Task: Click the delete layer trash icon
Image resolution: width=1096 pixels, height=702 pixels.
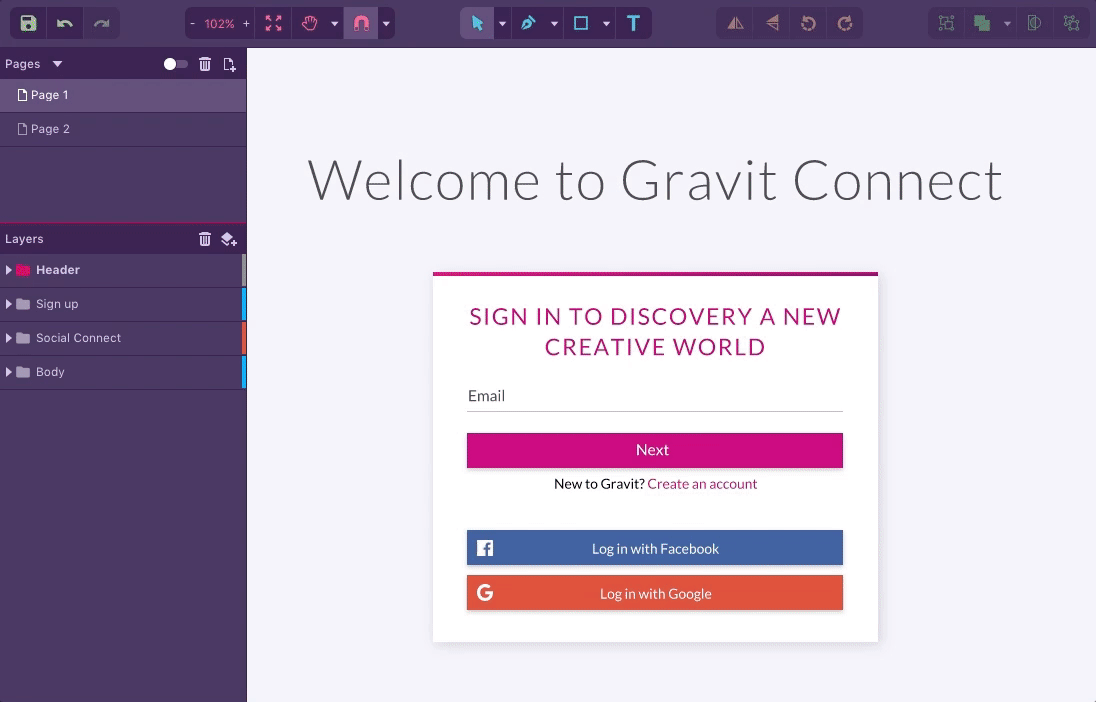Action: (205, 239)
